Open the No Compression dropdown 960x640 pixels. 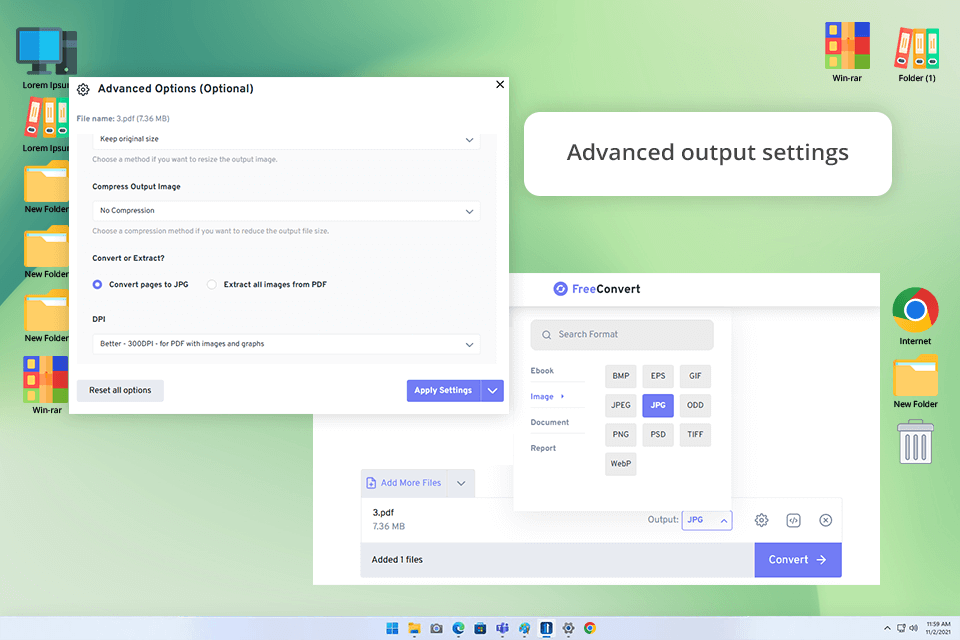click(286, 211)
